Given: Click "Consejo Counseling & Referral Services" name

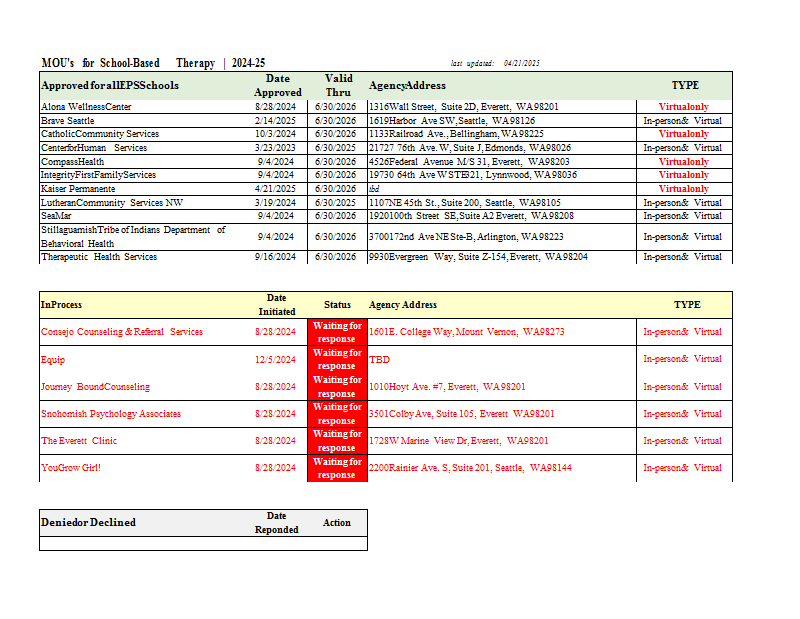Looking at the screenshot, I should (122, 332).
